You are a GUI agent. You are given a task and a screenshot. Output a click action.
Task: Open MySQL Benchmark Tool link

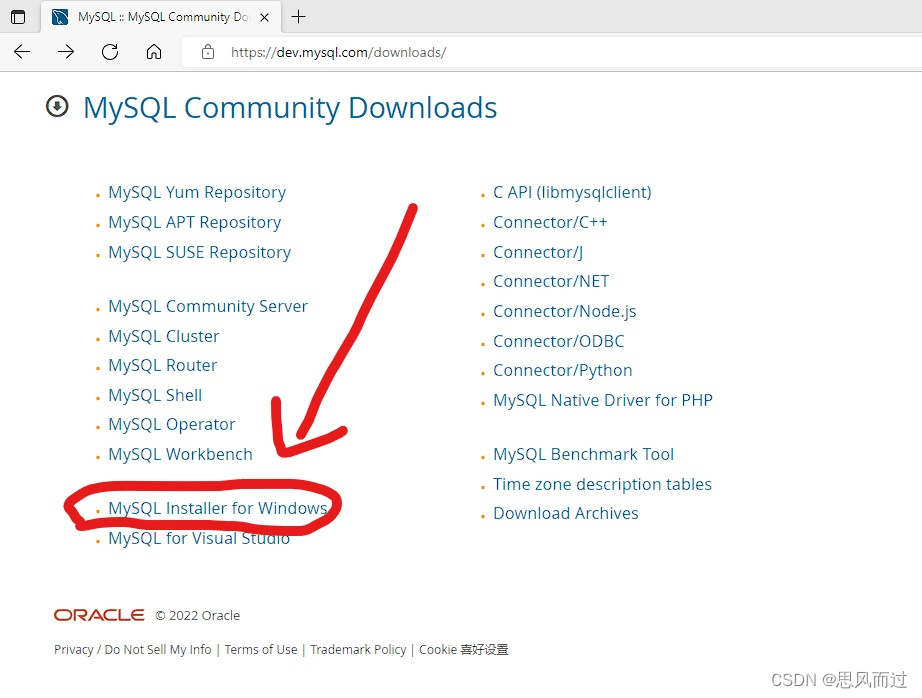click(x=583, y=455)
